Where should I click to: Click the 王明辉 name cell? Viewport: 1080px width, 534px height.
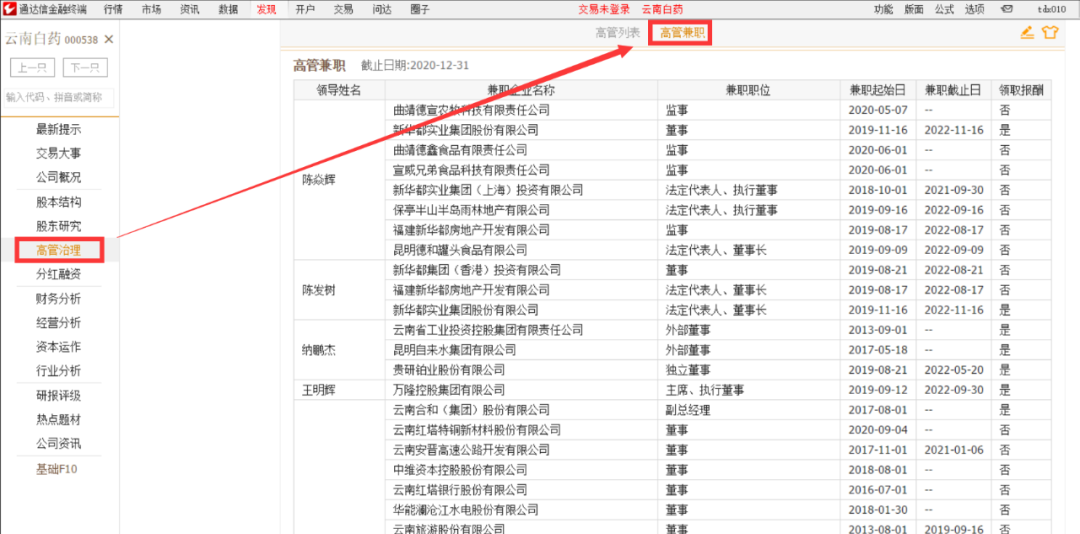click(340, 390)
